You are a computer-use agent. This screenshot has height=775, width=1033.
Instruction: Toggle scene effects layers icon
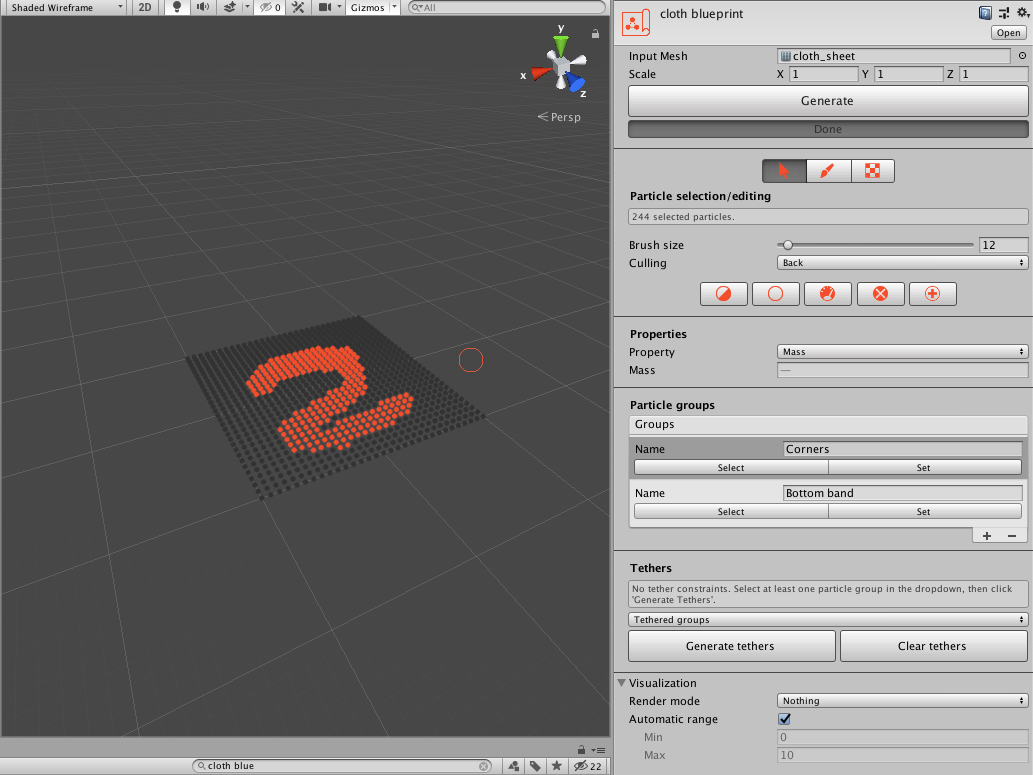[x=229, y=7]
